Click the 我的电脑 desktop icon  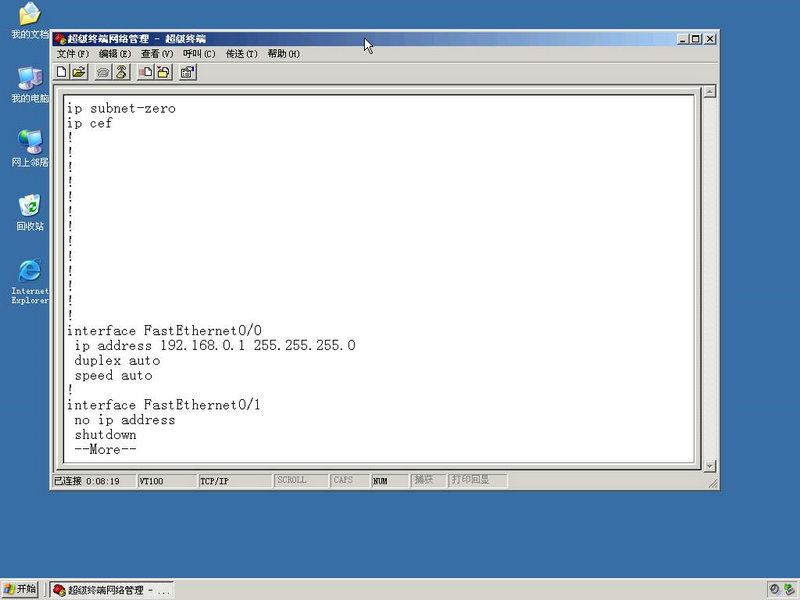pyautogui.click(x=30, y=85)
